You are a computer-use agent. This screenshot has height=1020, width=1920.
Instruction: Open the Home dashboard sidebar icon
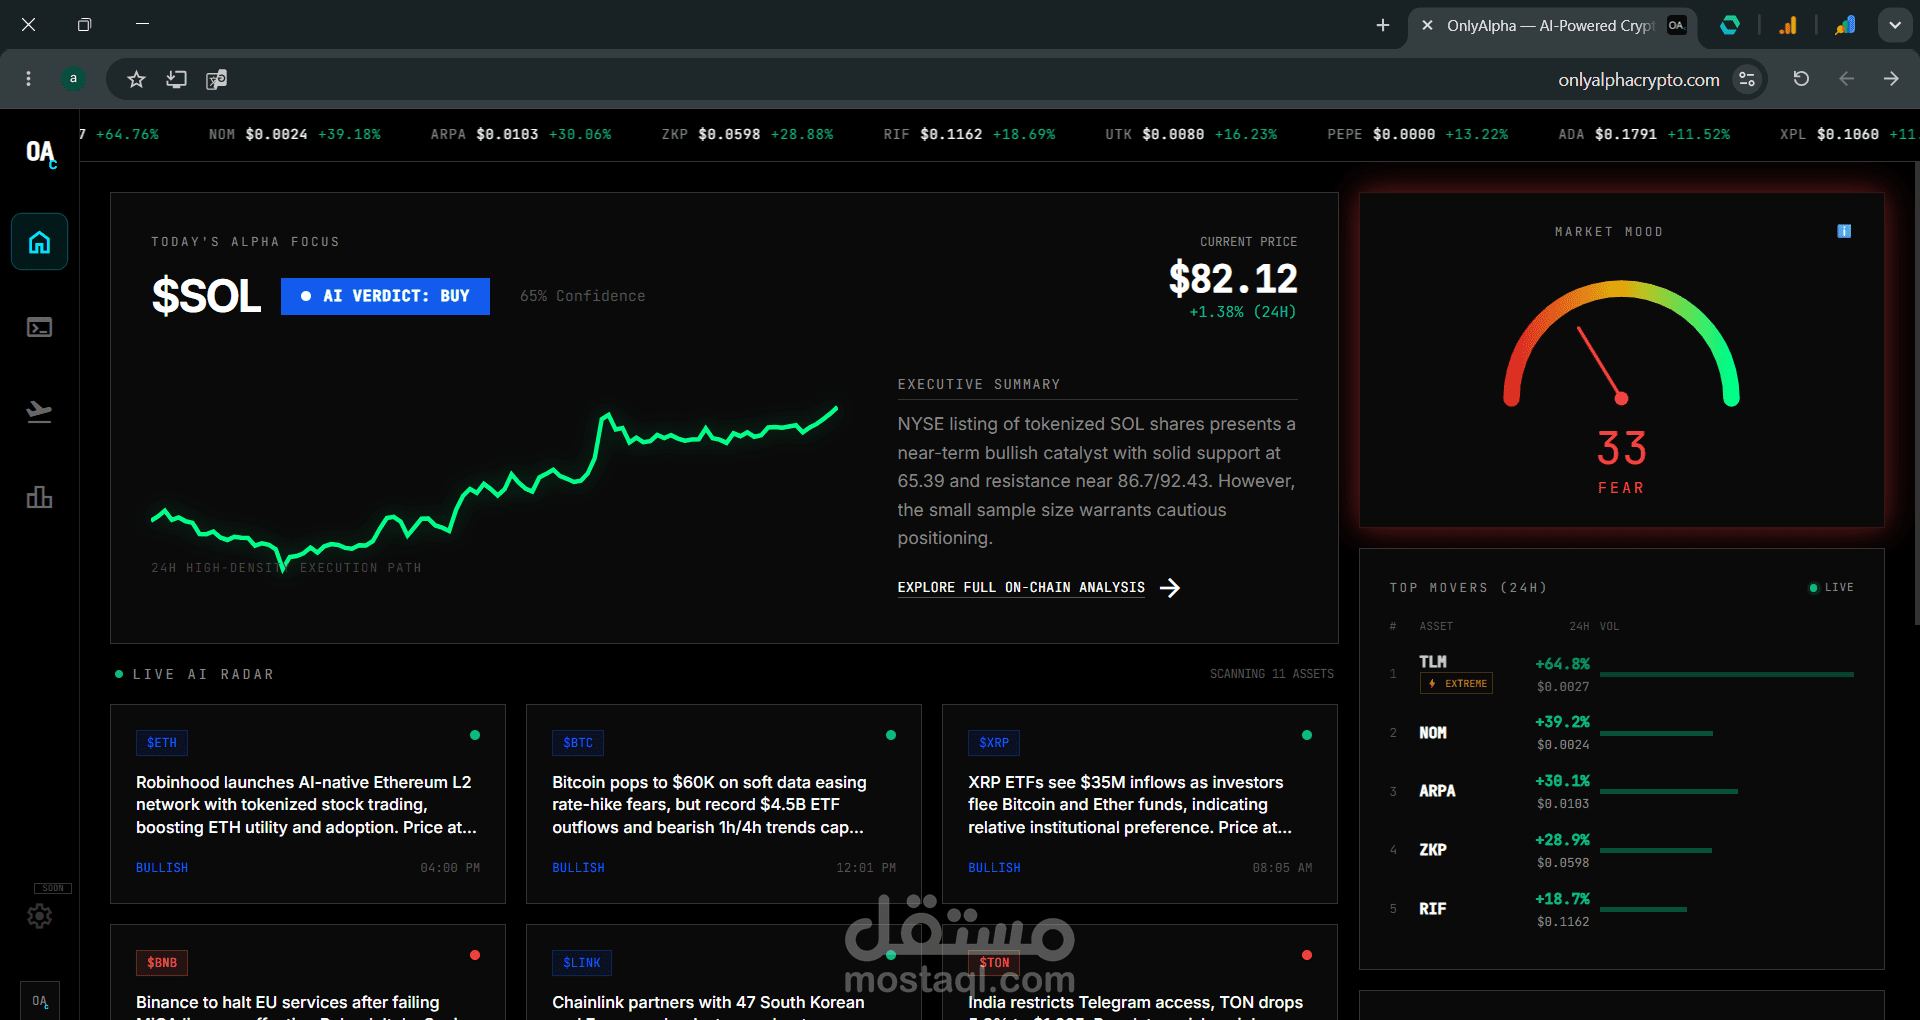tap(39, 242)
